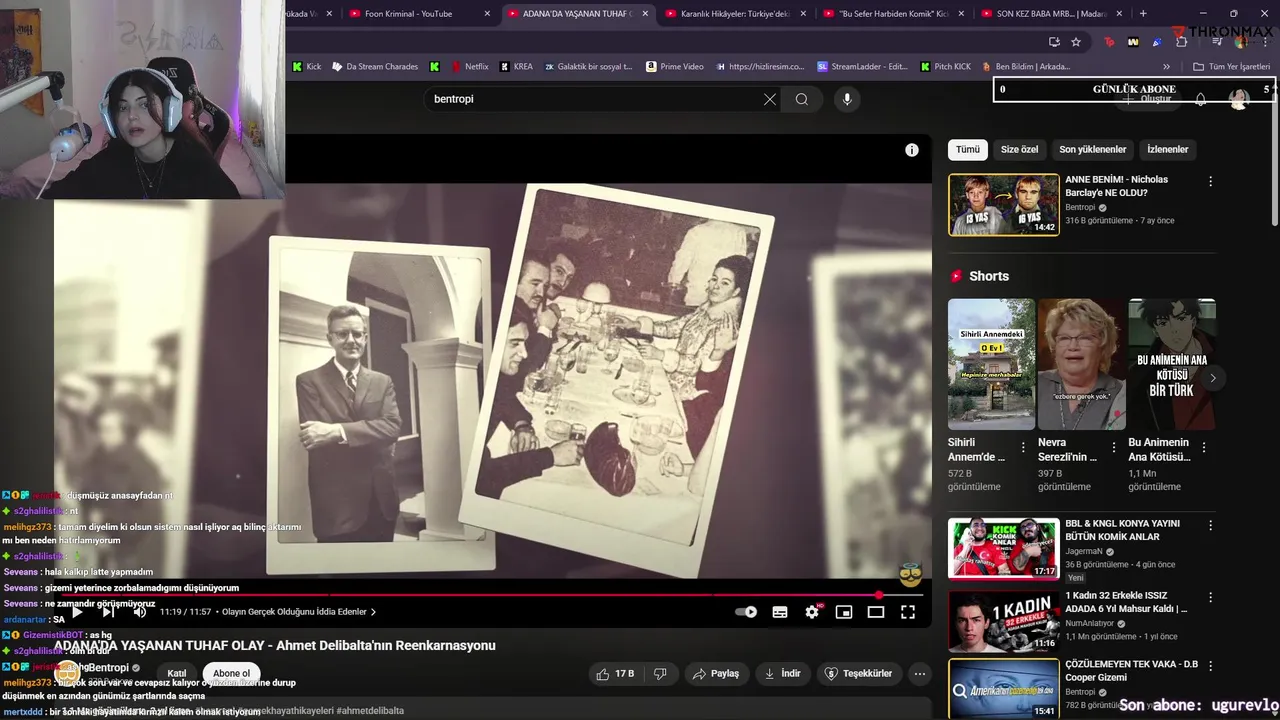The width and height of the screenshot is (1280, 720).
Task: Open player settings gear
Action: pyautogui.click(x=812, y=612)
